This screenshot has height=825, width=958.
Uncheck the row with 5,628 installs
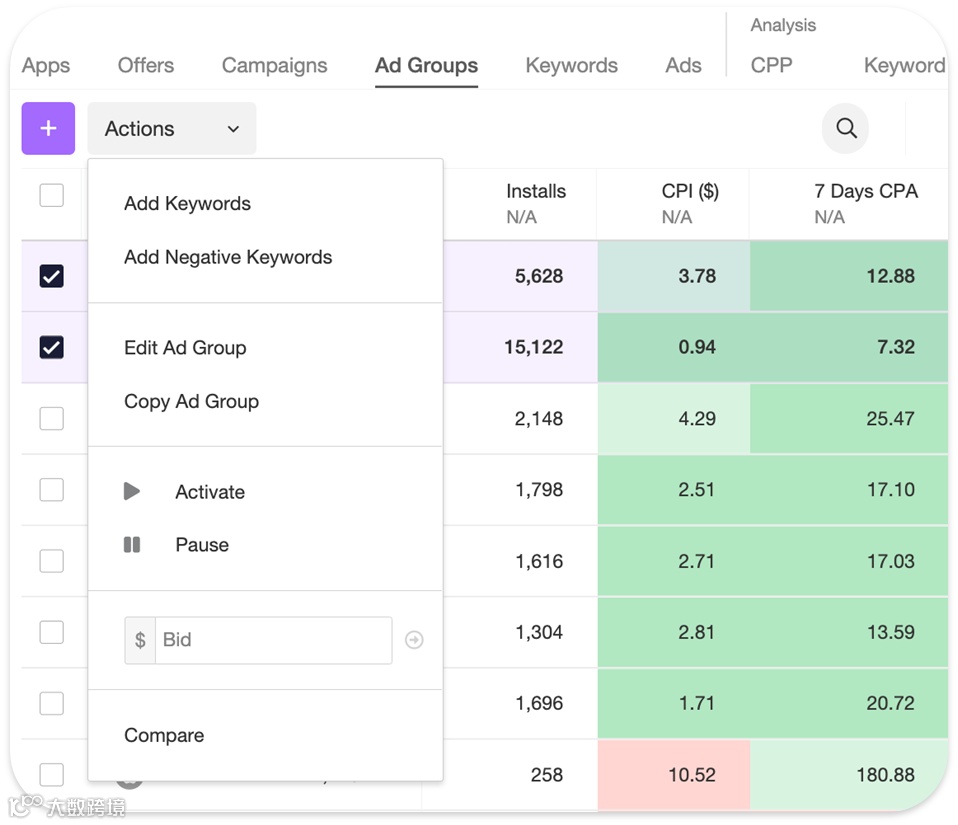pos(51,276)
